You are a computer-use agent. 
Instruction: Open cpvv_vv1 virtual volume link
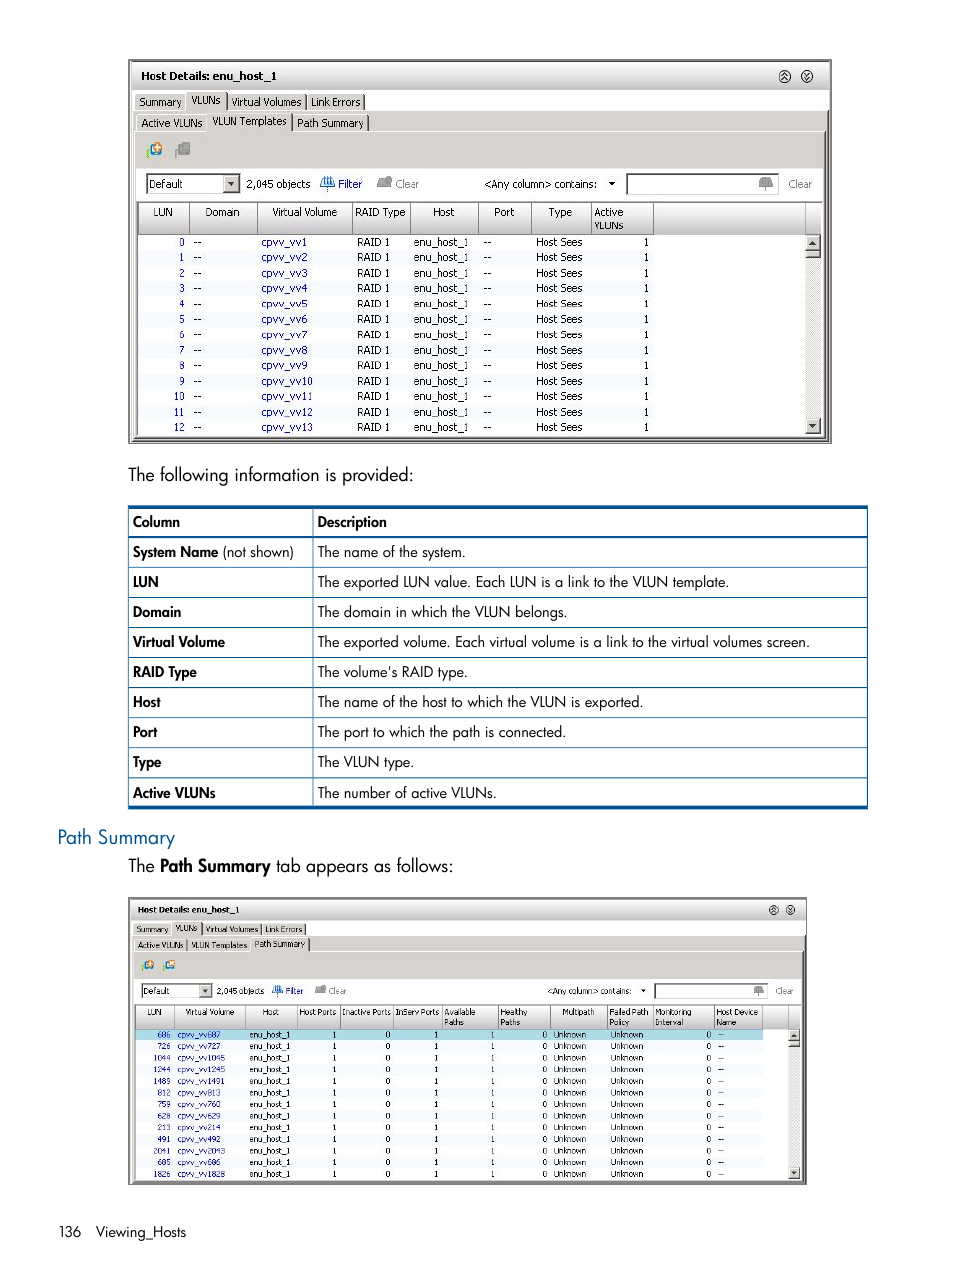[x=284, y=242]
